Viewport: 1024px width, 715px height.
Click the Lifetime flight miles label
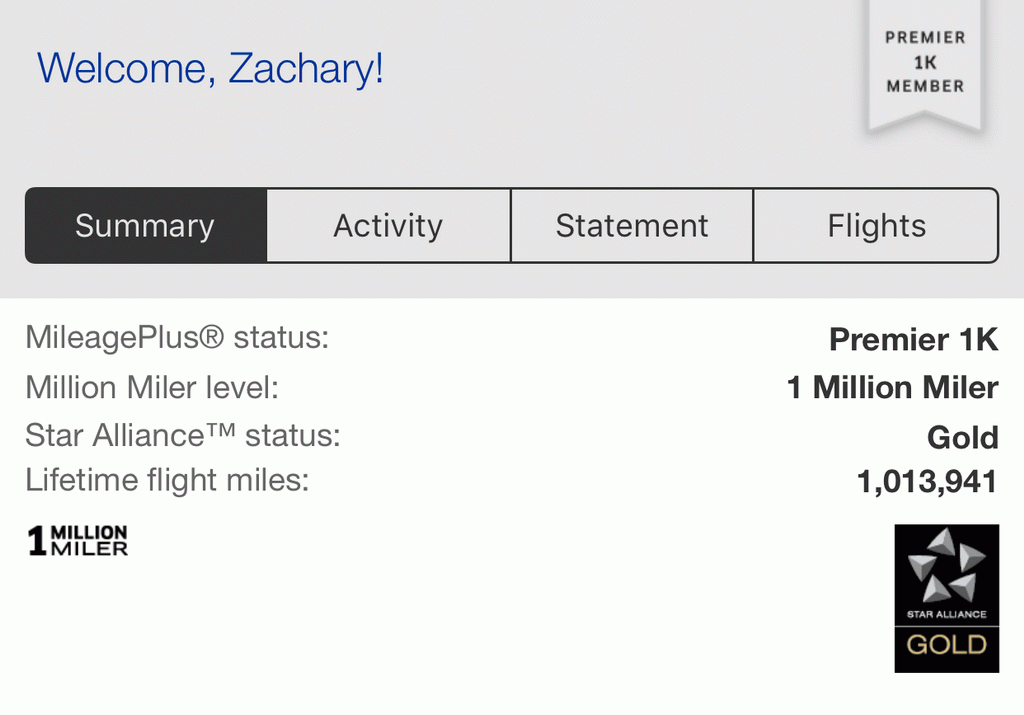(167, 481)
